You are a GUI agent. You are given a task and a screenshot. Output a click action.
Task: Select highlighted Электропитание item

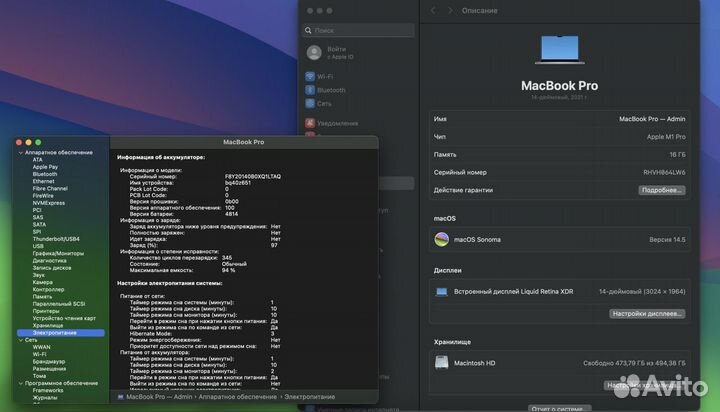coord(61,333)
